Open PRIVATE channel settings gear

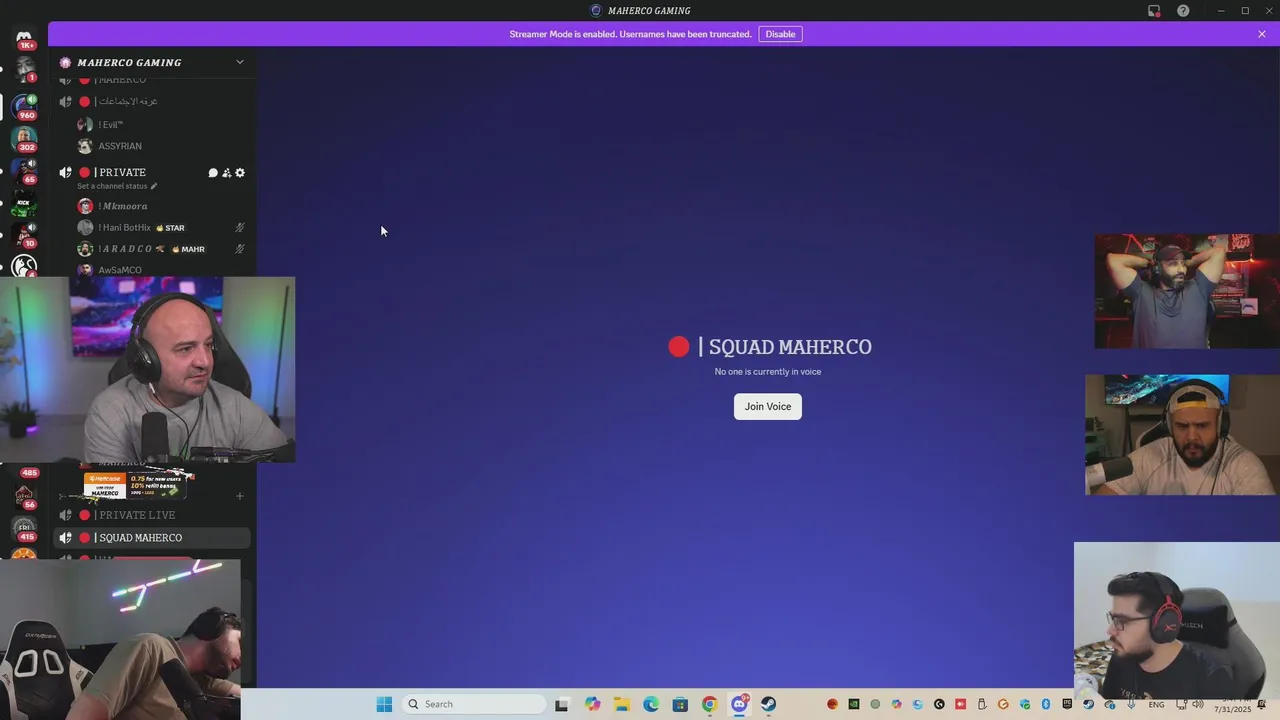pos(239,173)
